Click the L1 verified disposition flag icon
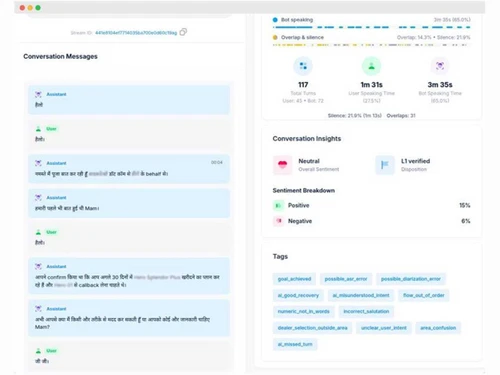The image size is (500, 375). 385,165
